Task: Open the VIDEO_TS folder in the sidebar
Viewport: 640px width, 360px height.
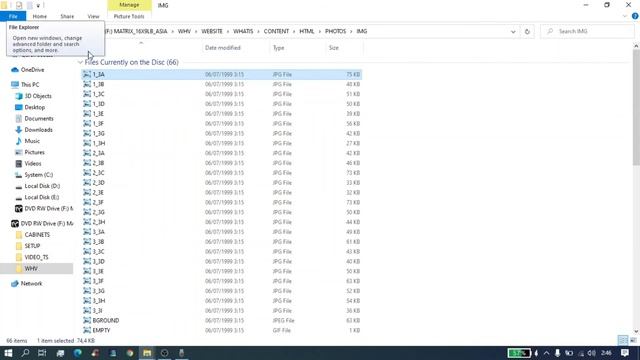Action: pos(32,257)
